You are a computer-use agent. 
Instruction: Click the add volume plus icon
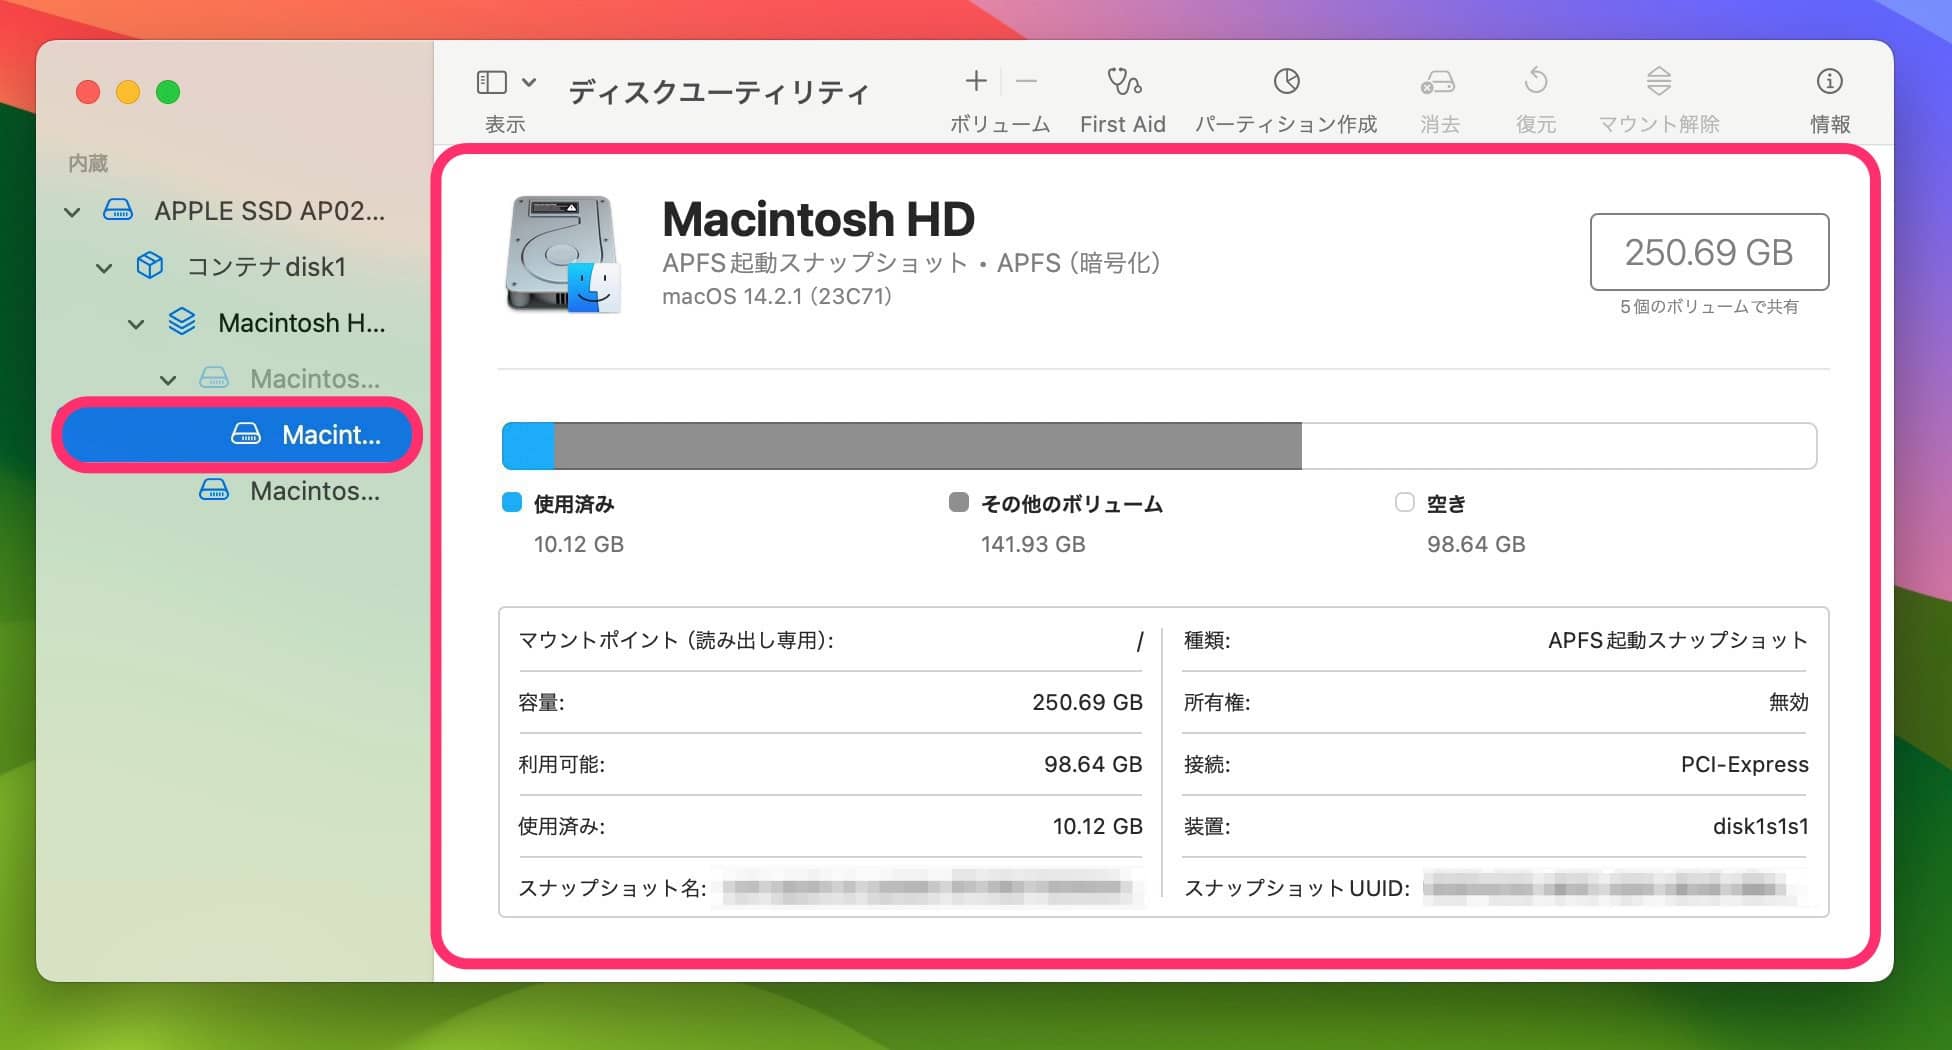pos(976,81)
